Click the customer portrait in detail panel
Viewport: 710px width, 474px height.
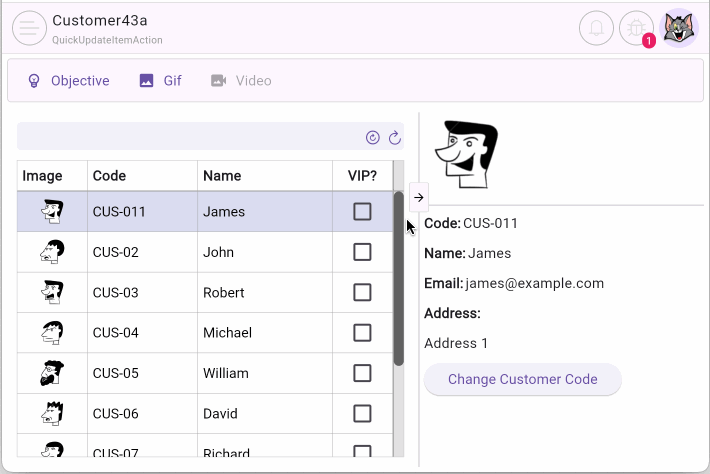point(465,155)
